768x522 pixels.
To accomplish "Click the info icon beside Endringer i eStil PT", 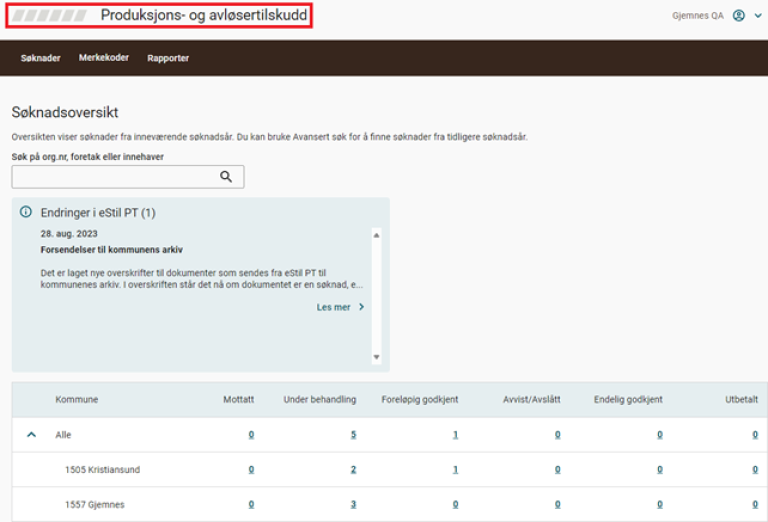I will tap(26, 212).
